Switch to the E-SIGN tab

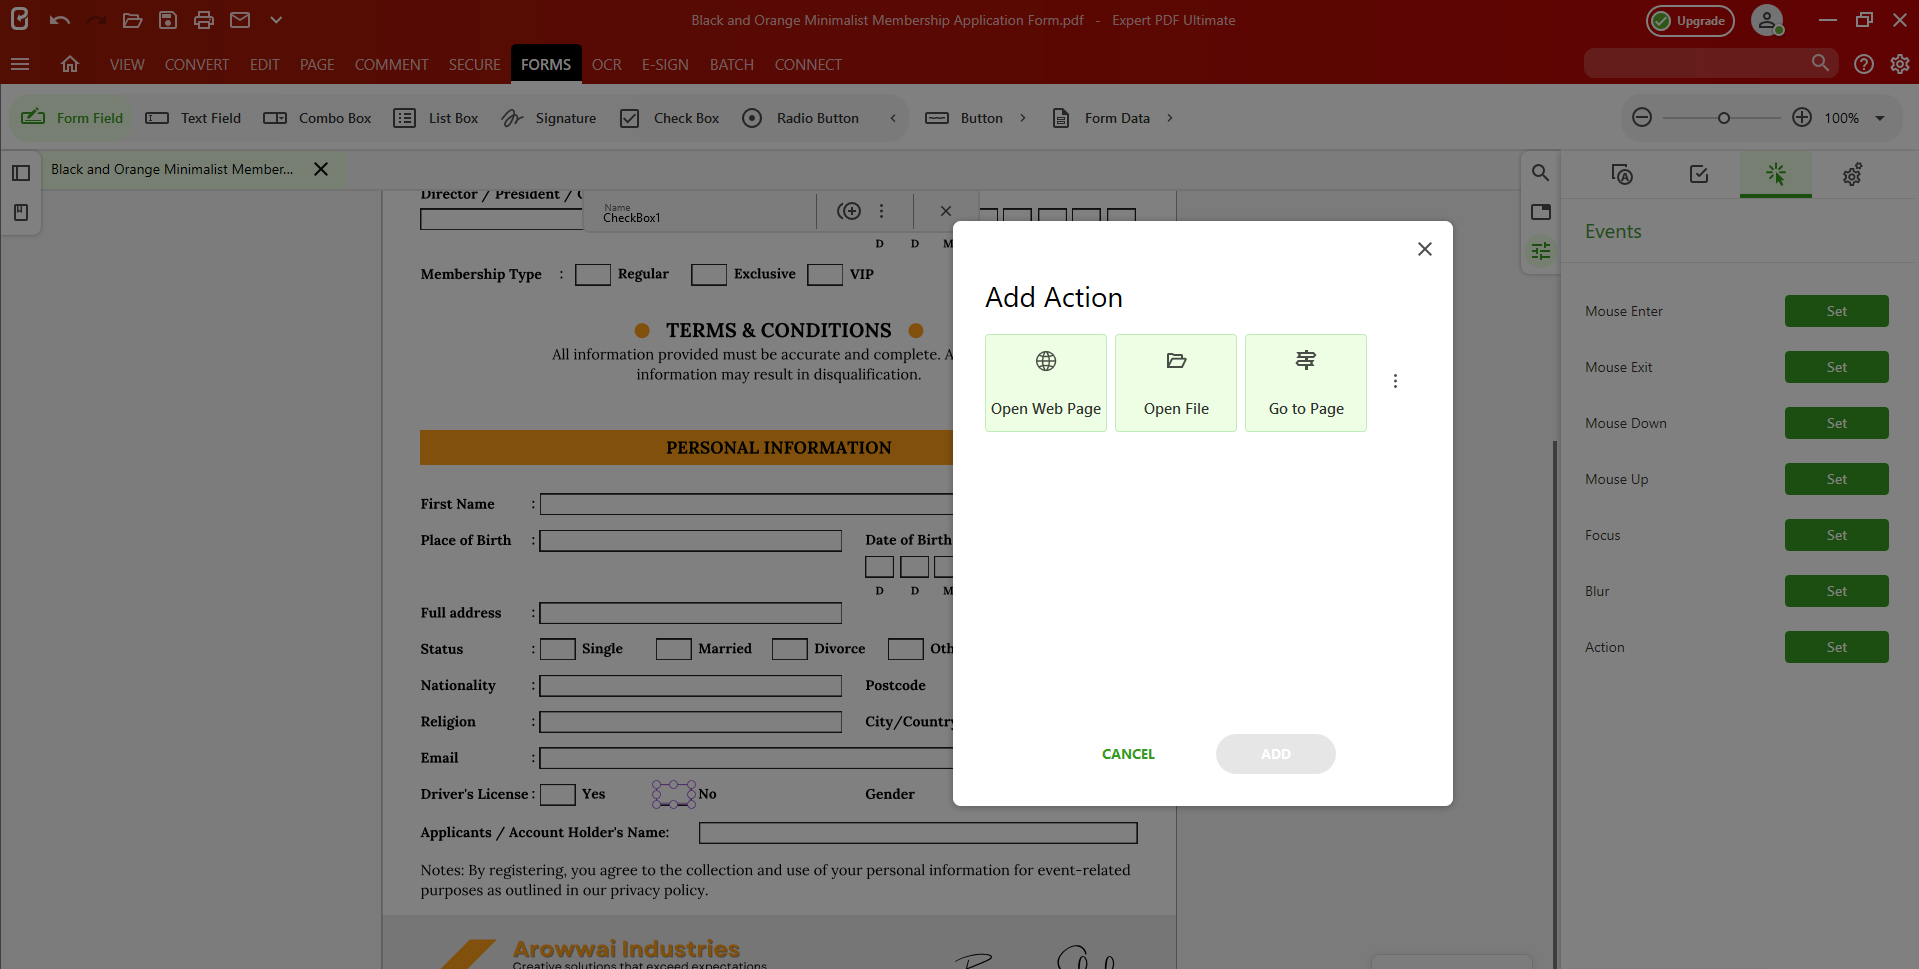tap(664, 64)
